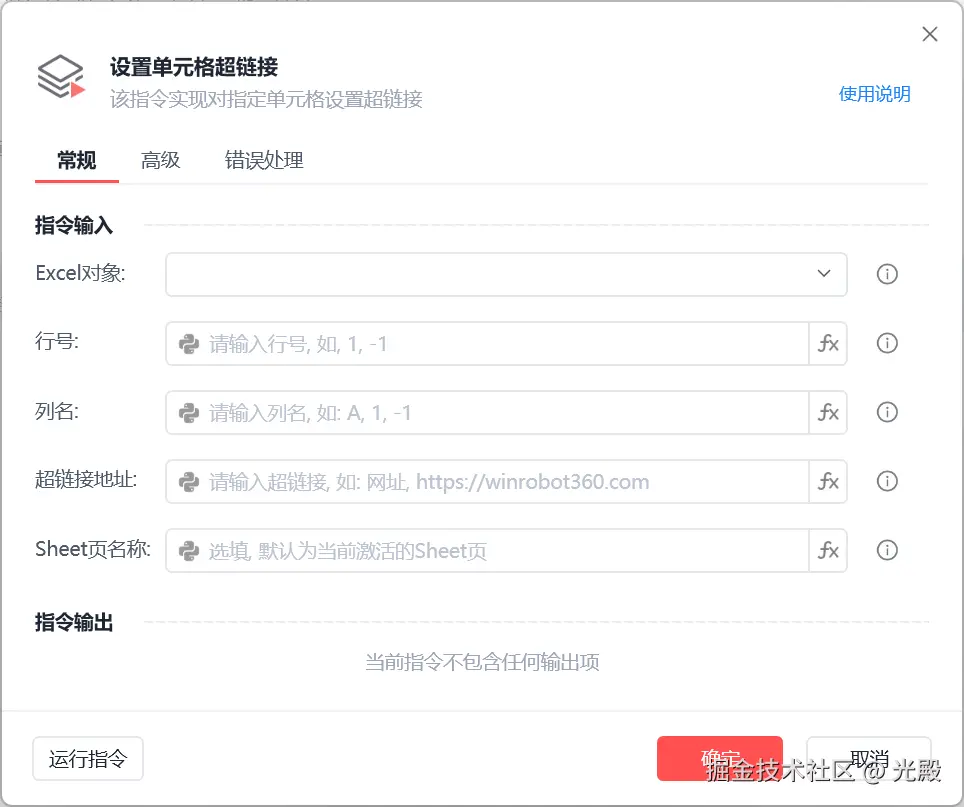Click the 运行指令 button
The width and height of the screenshot is (964, 807).
click(88, 758)
